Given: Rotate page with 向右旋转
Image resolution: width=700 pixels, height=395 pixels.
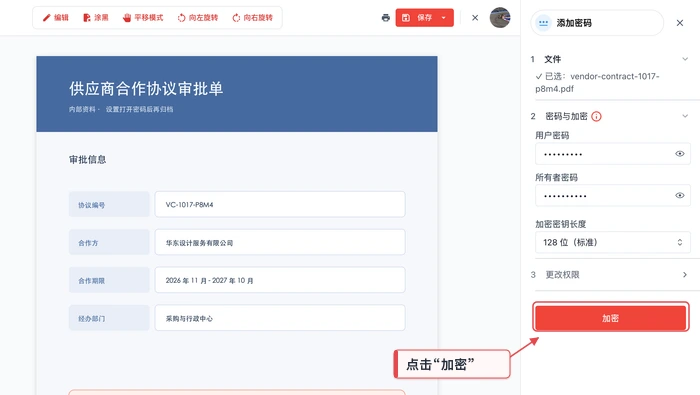Looking at the screenshot, I should [252, 18].
